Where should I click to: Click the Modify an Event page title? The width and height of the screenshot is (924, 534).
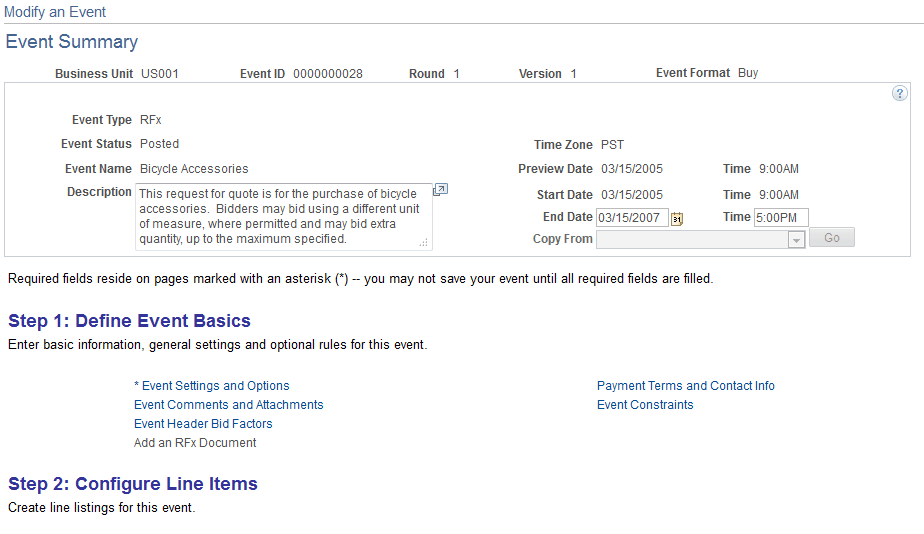tap(55, 12)
